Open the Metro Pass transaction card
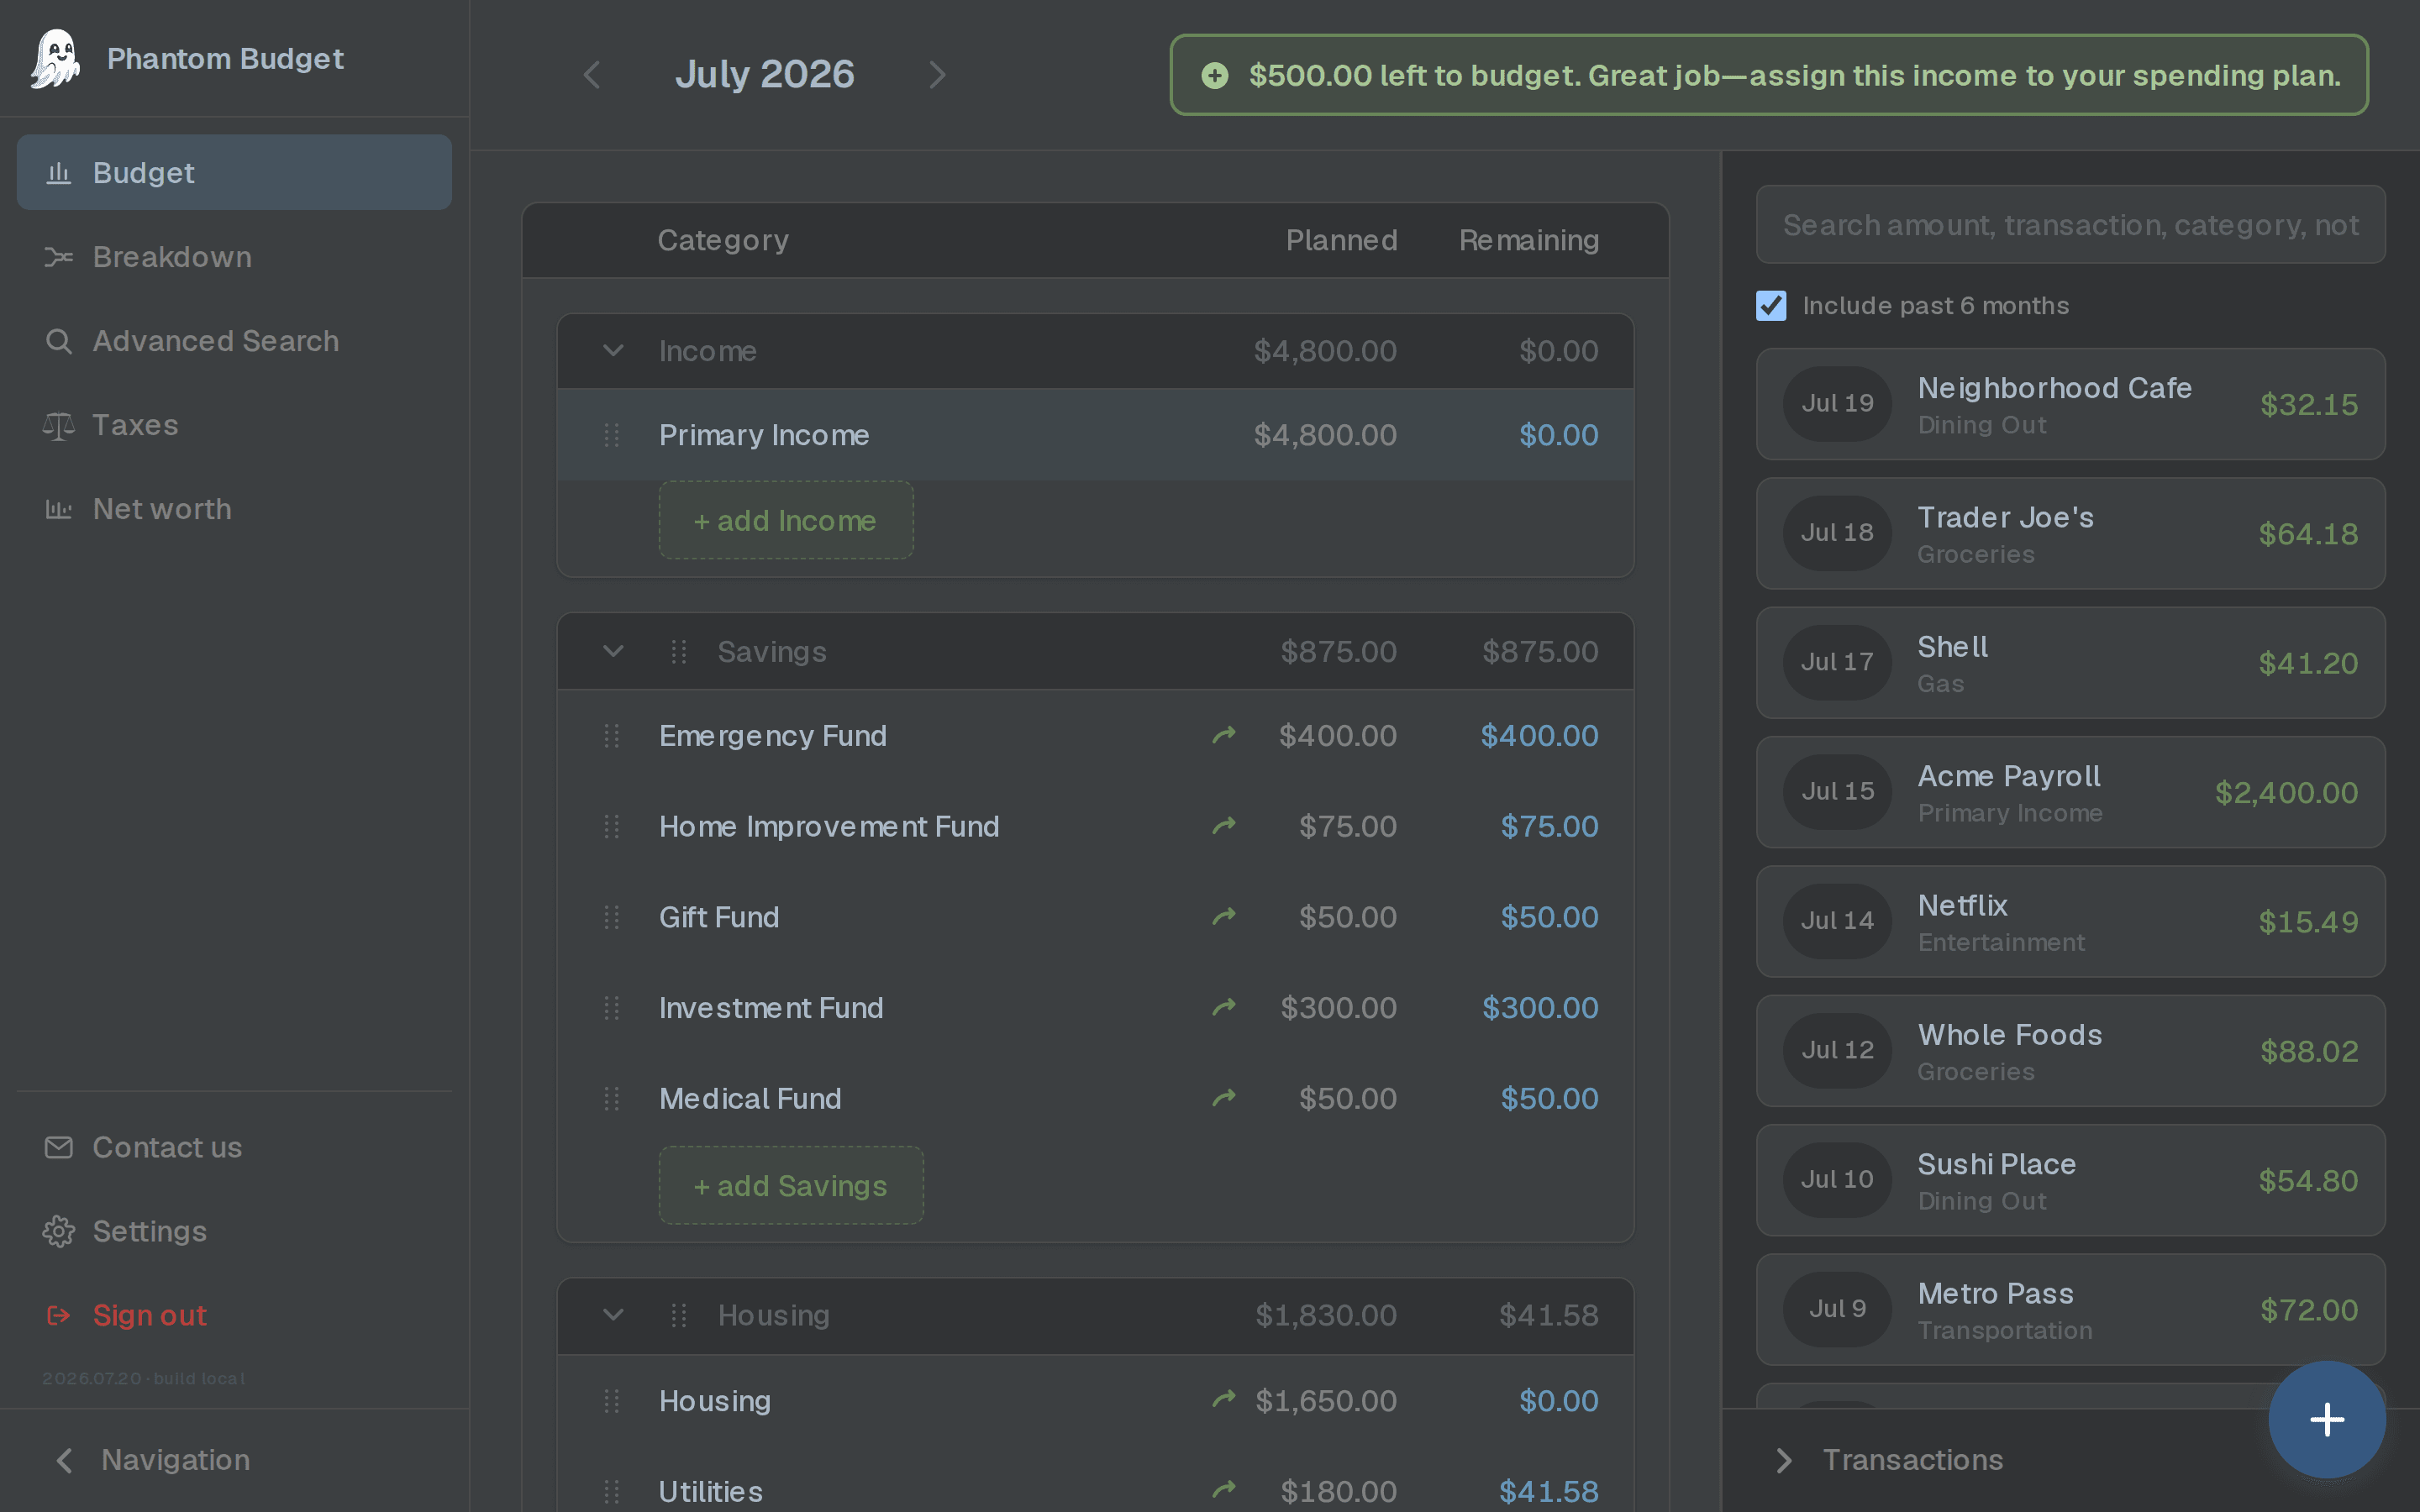The width and height of the screenshot is (2420, 1512). coord(2070,1310)
